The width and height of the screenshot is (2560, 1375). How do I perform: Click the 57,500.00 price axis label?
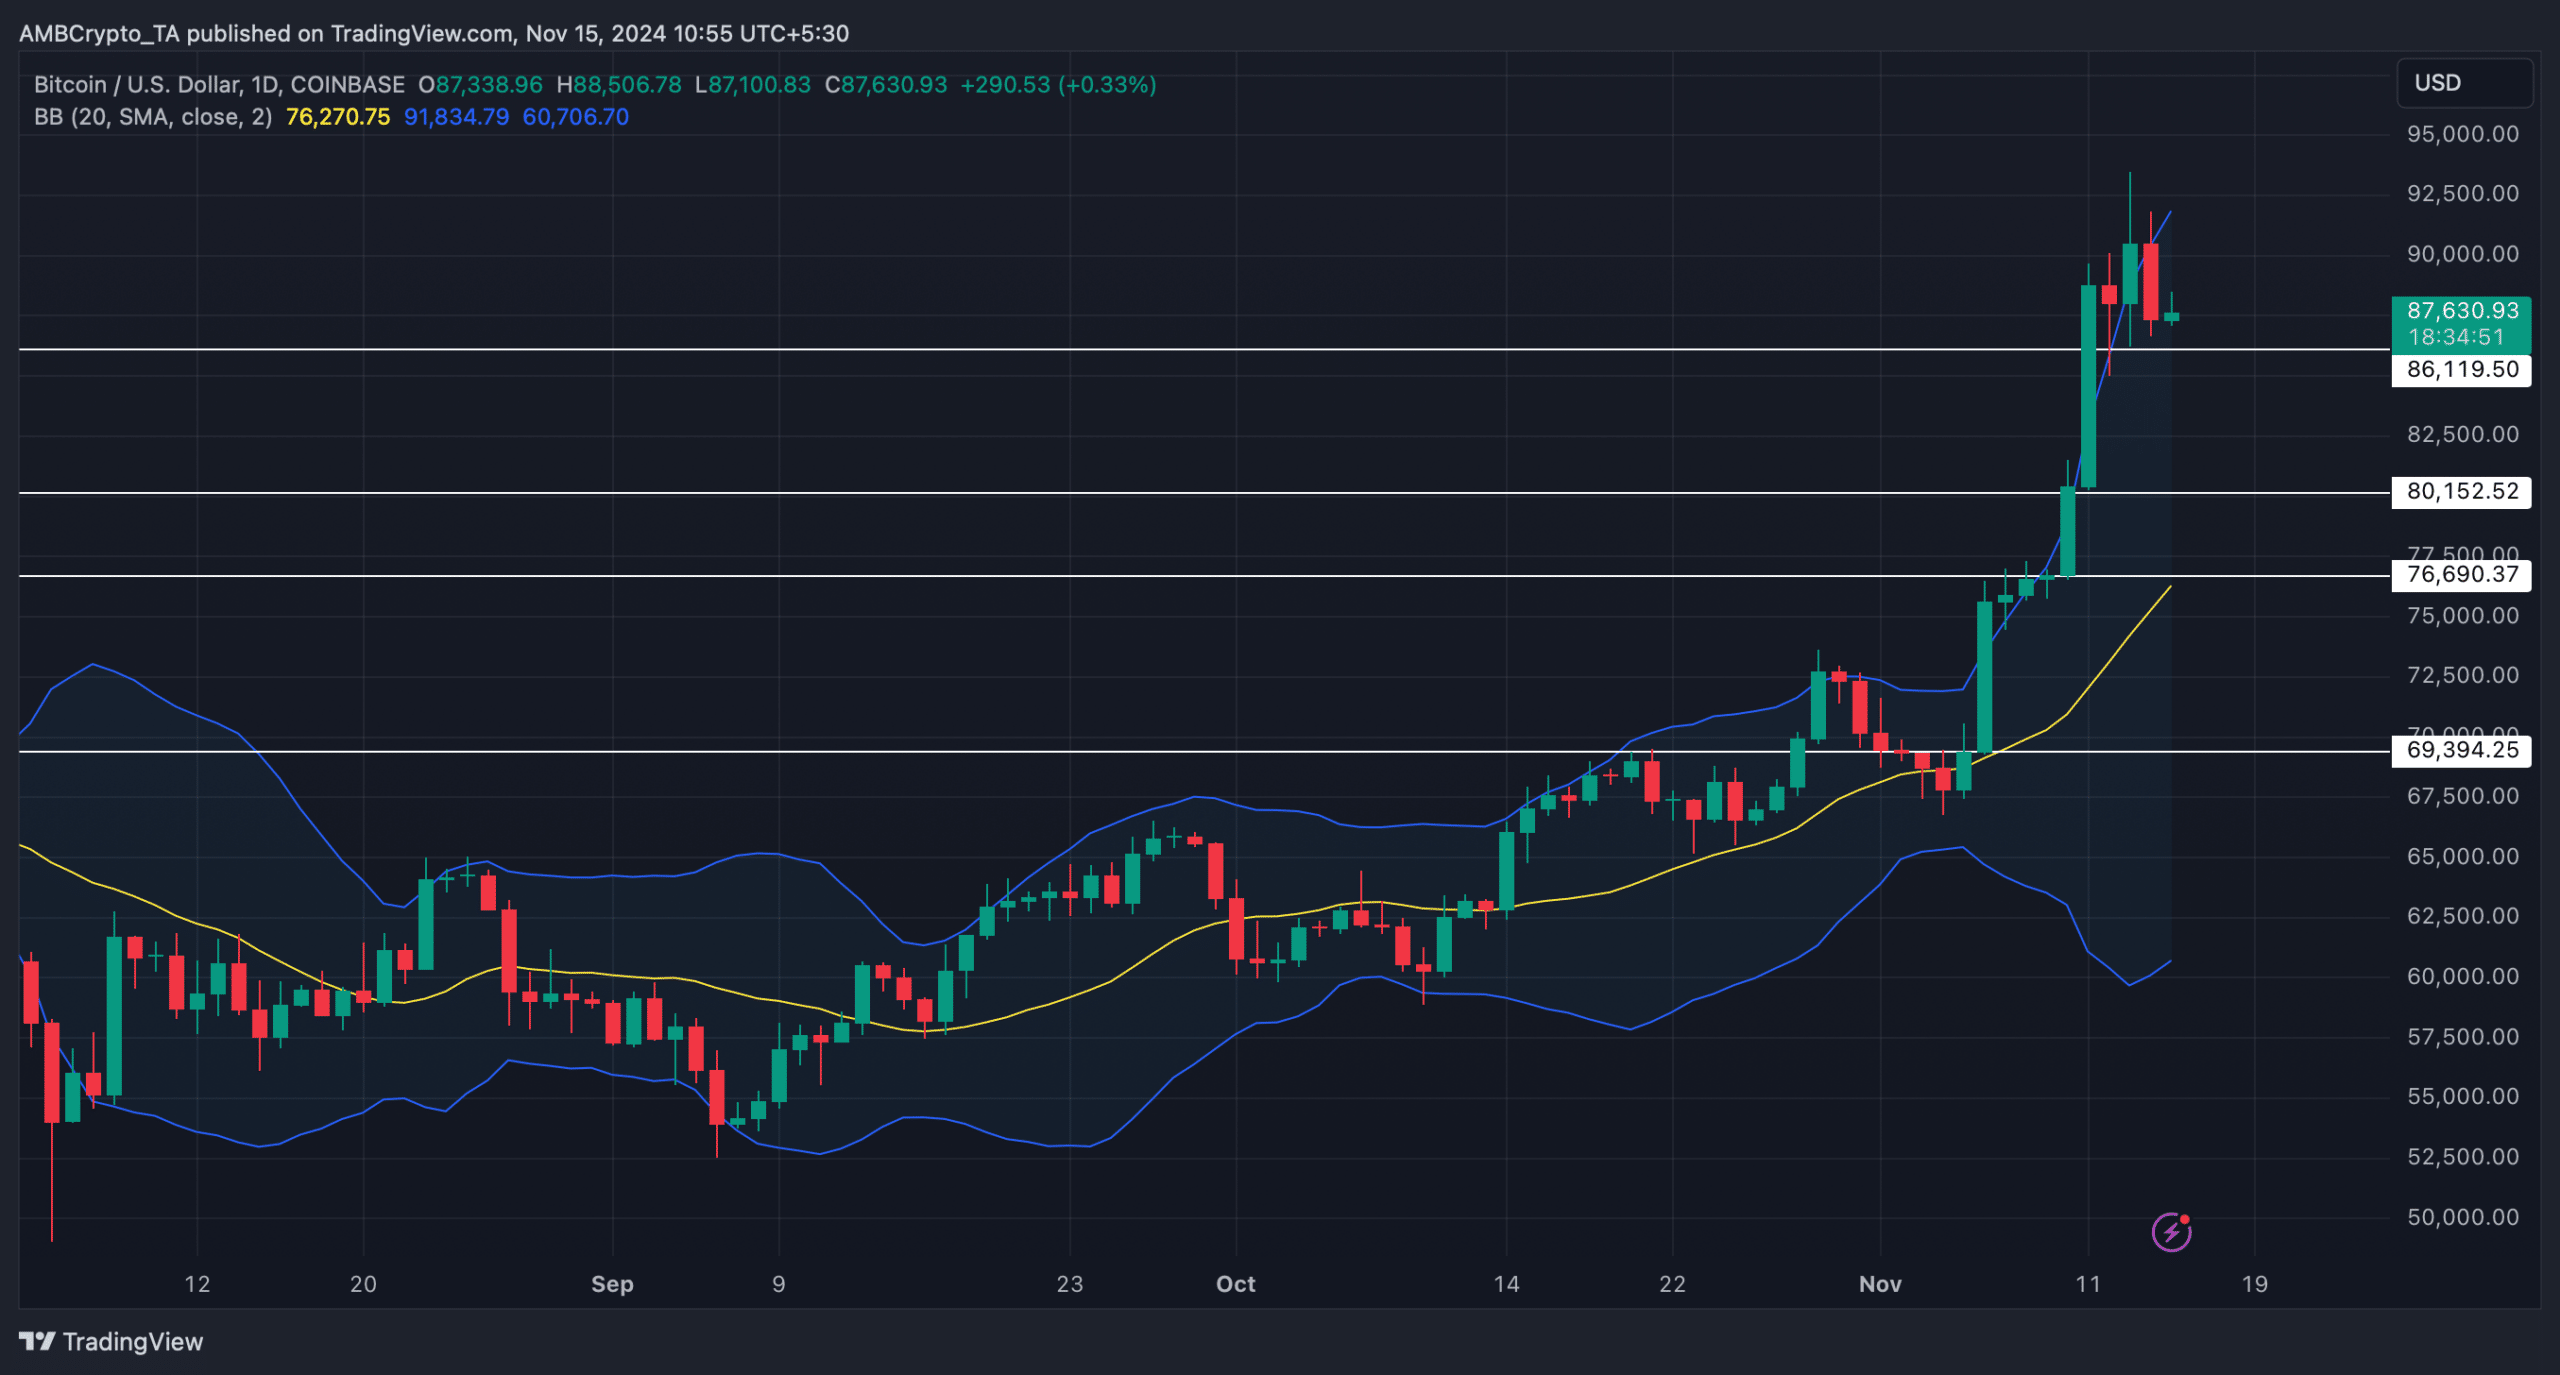pos(2463,1037)
